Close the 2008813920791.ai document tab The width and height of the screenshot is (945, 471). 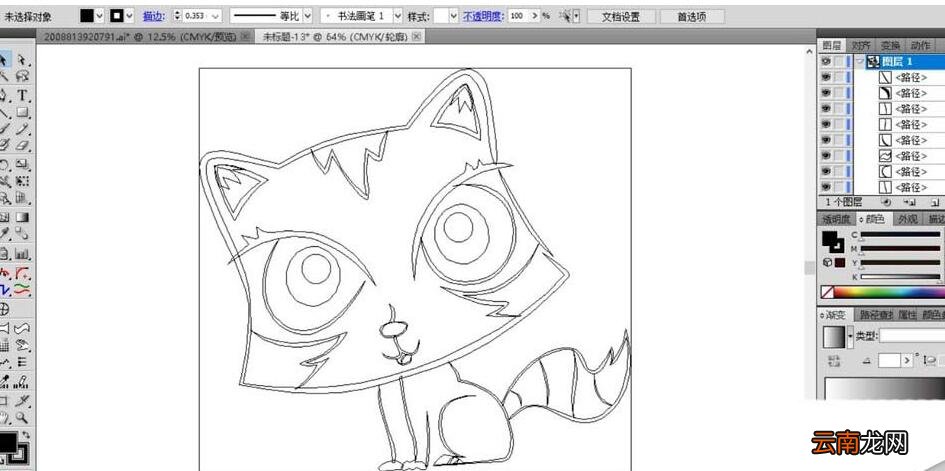pyautogui.click(x=245, y=37)
